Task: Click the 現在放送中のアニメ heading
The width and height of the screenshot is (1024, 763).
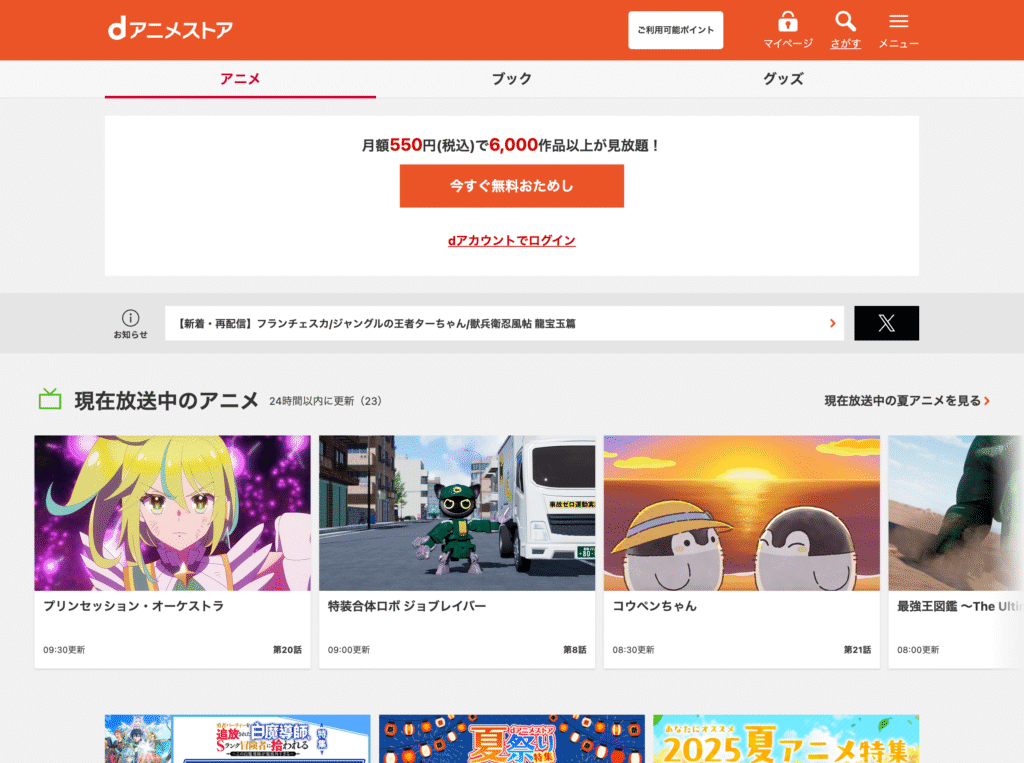Action: click(x=167, y=400)
